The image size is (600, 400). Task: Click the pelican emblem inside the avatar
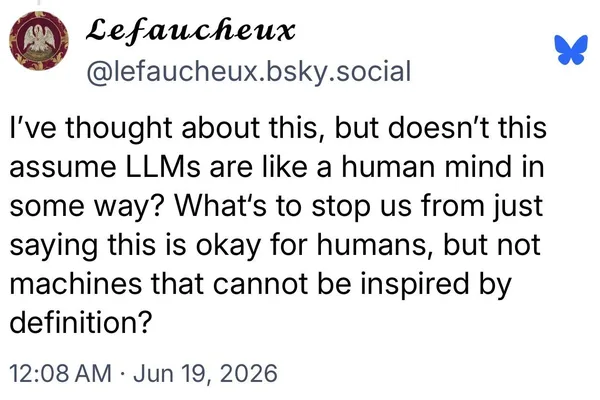point(39,39)
